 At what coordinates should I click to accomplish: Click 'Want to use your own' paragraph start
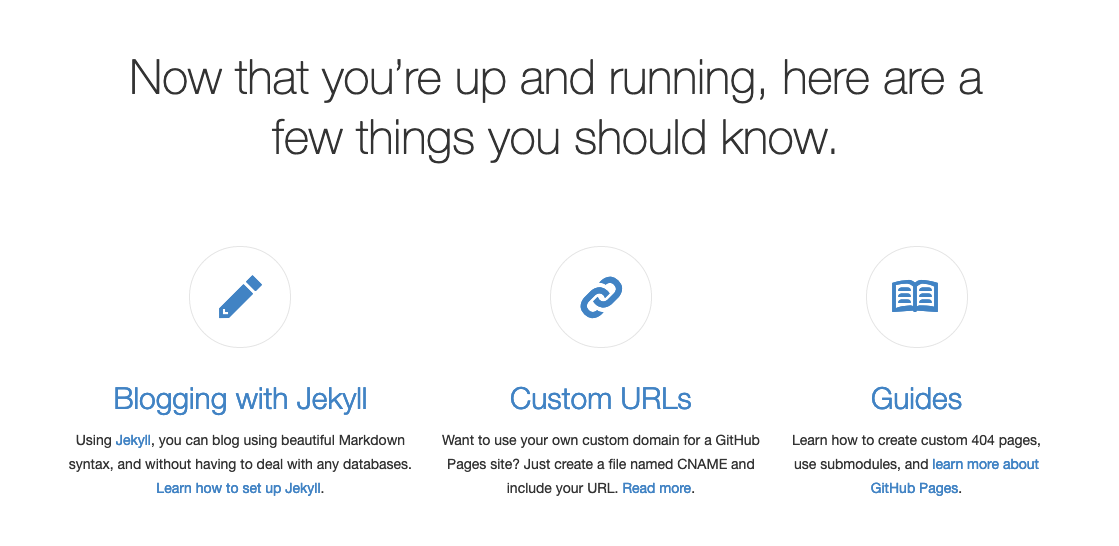coord(497,440)
